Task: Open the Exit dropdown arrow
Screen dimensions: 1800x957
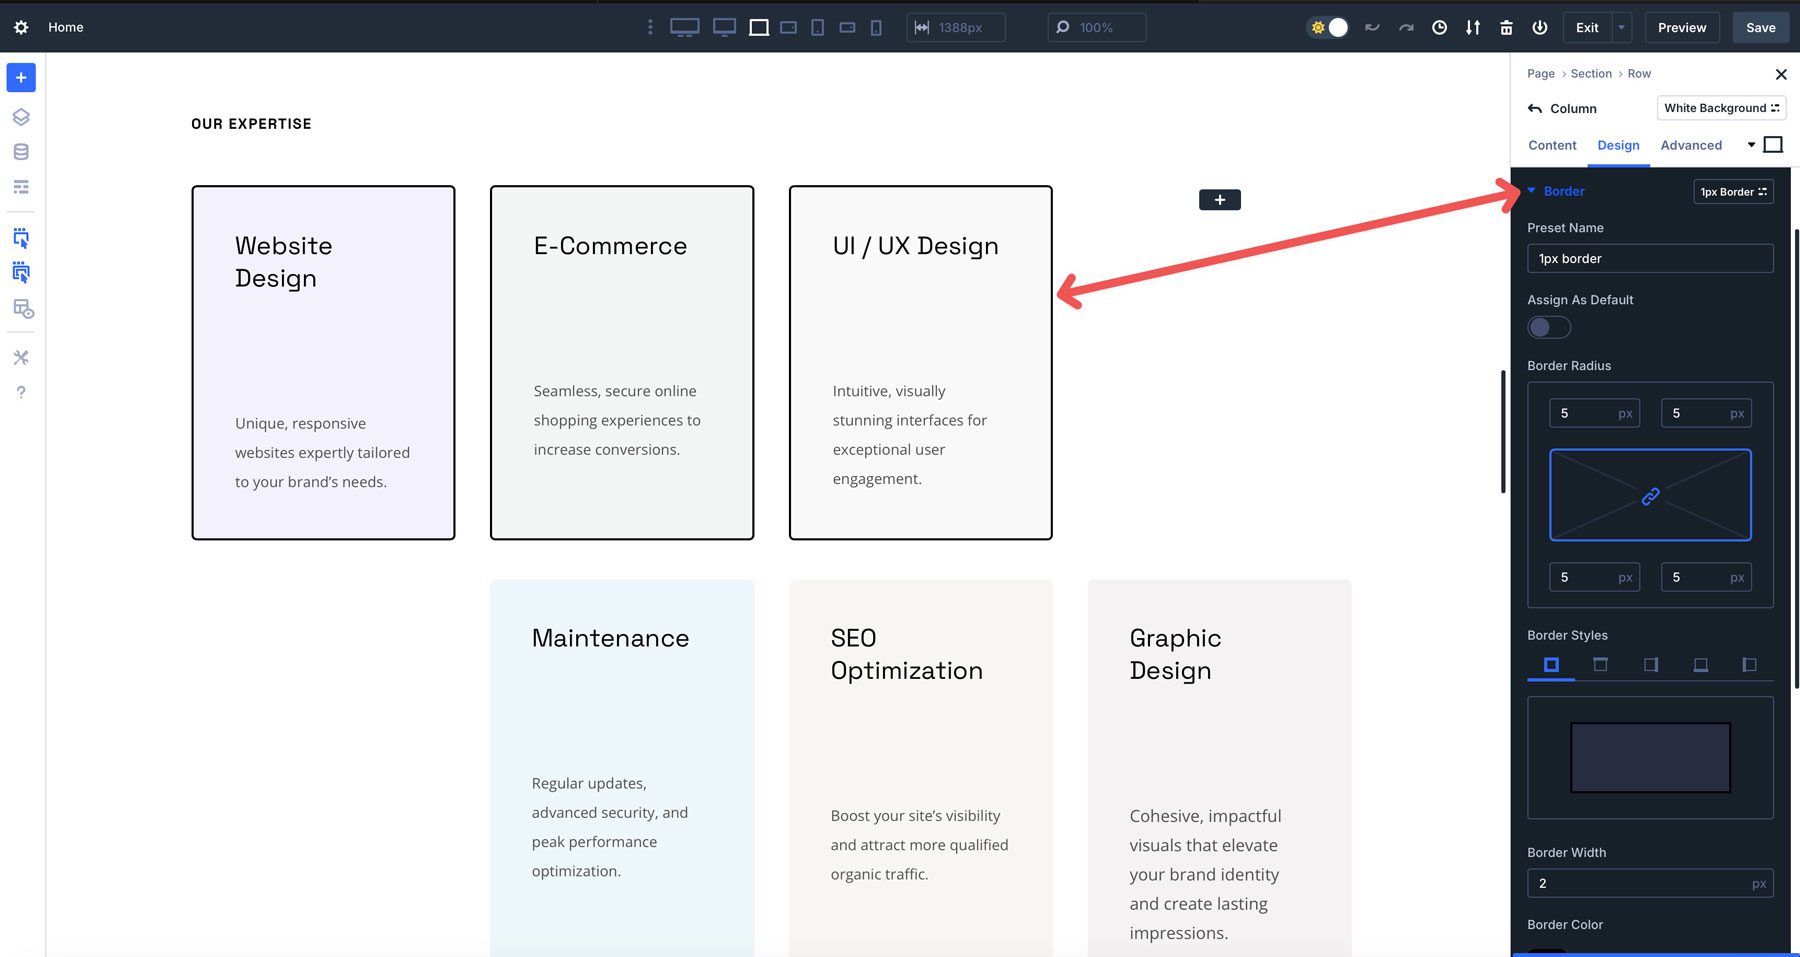Action: (x=1620, y=27)
